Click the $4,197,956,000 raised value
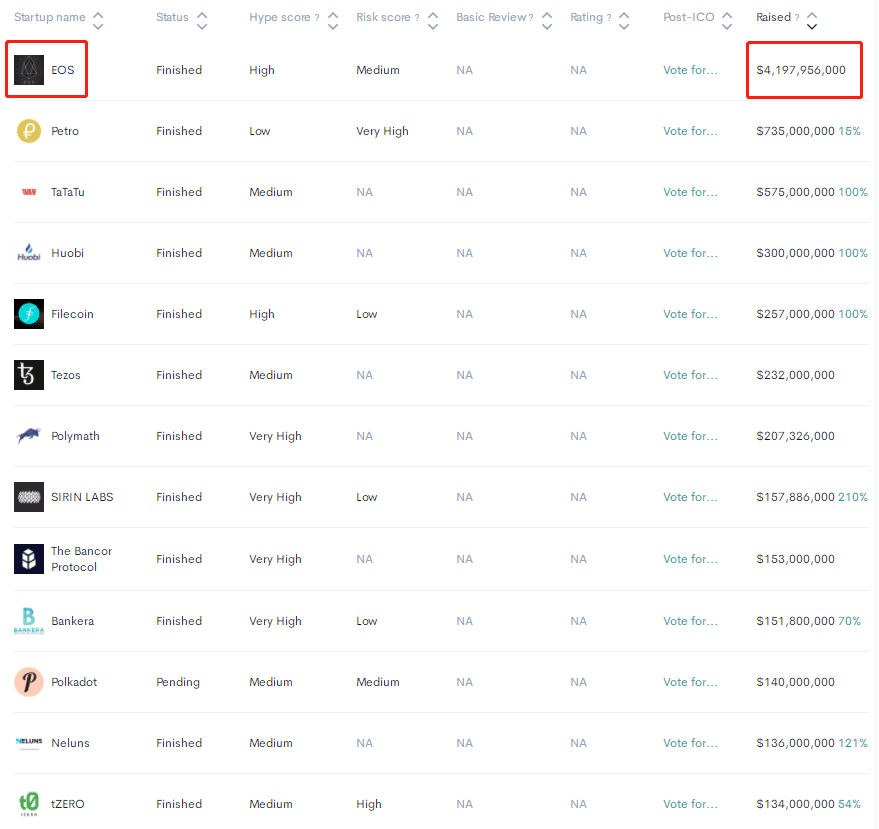This screenshot has height=829, width=879. (801, 70)
